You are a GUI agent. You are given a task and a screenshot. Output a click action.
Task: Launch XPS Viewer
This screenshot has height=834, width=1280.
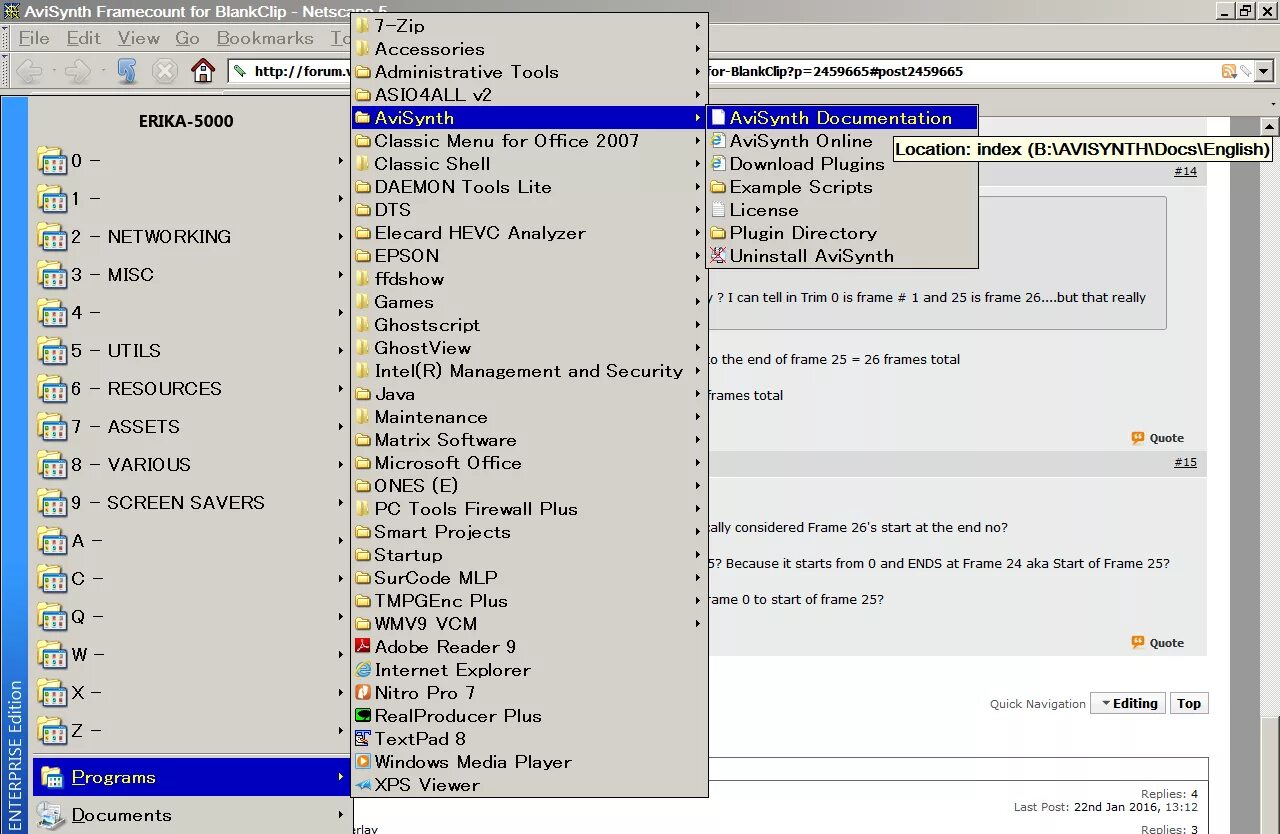[530, 785]
